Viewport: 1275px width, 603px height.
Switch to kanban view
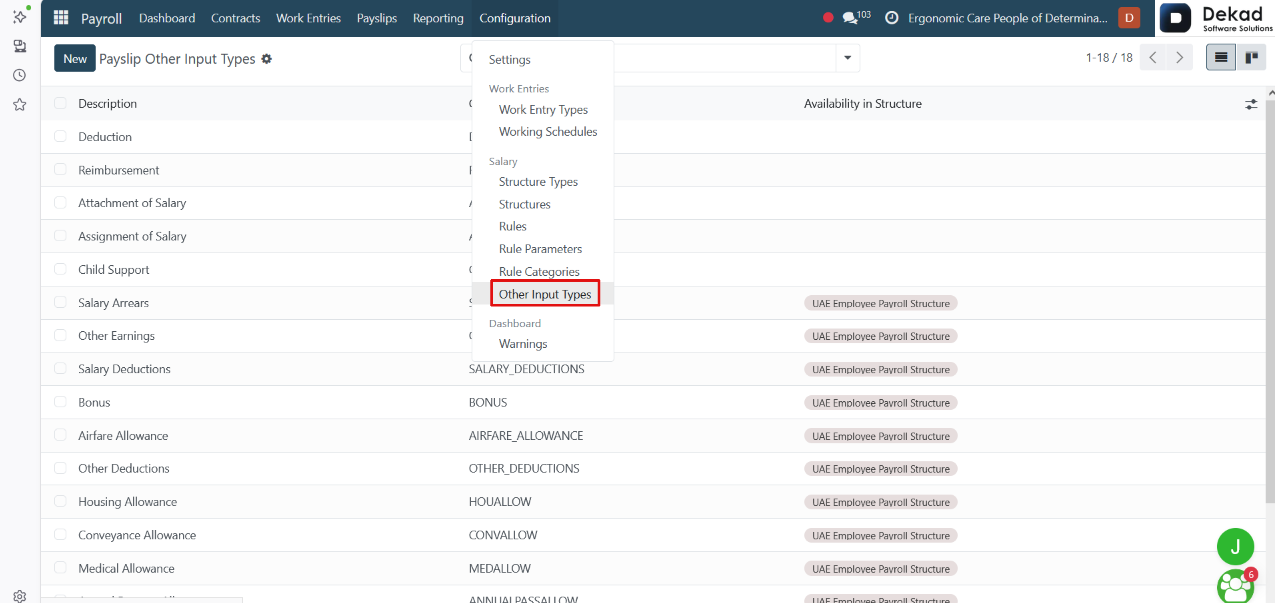pyautogui.click(x=1251, y=58)
